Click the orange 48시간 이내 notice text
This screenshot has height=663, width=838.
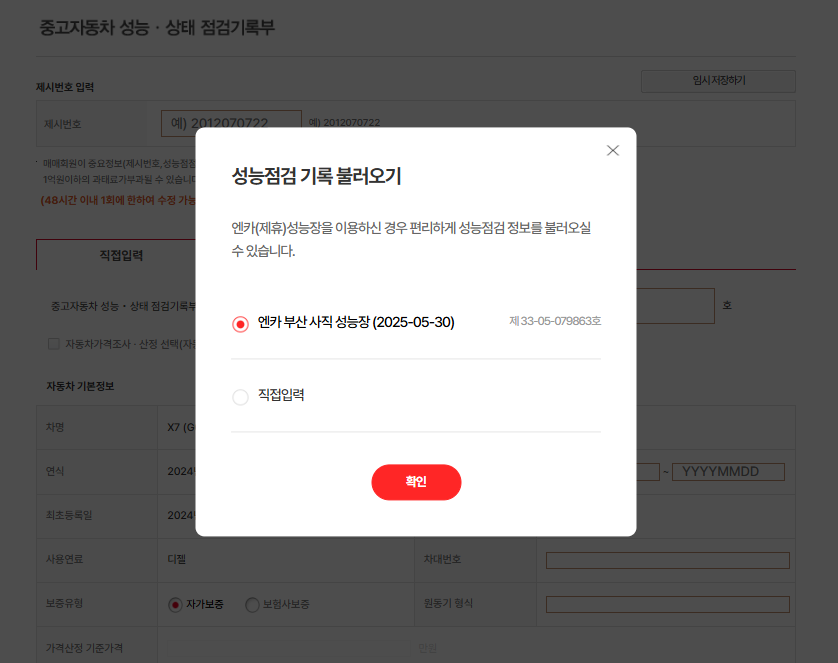point(118,200)
